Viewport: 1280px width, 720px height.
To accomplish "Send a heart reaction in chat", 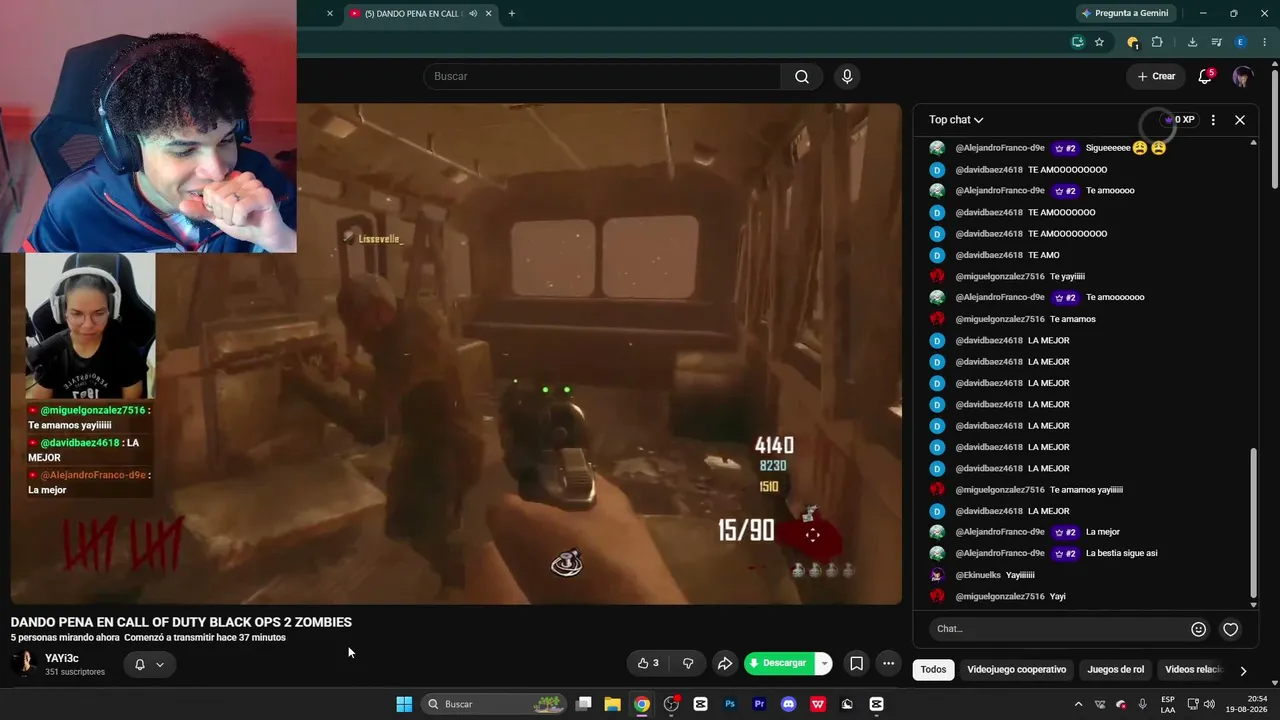I will click(x=1231, y=629).
